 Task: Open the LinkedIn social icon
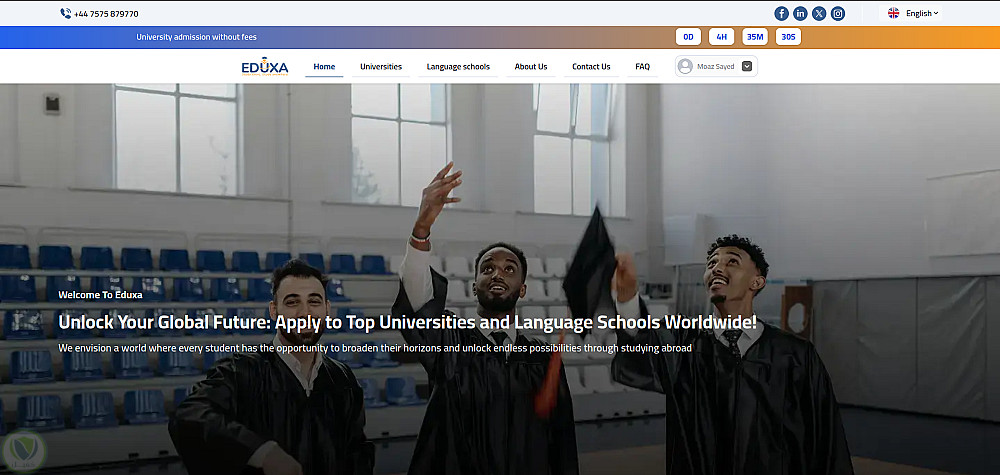800,13
